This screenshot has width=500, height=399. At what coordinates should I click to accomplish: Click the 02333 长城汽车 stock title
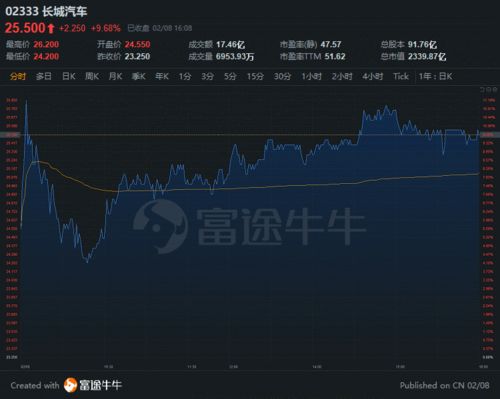point(46,11)
